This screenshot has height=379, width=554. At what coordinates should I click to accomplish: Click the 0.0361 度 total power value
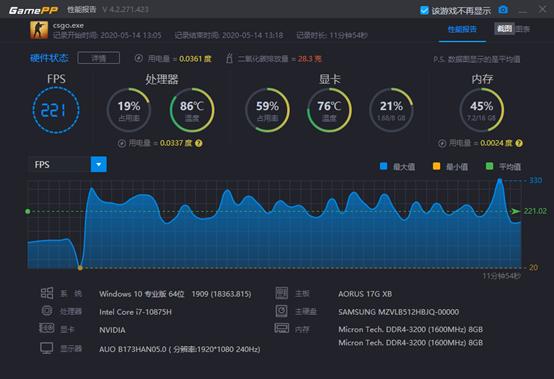(x=195, y=59)
